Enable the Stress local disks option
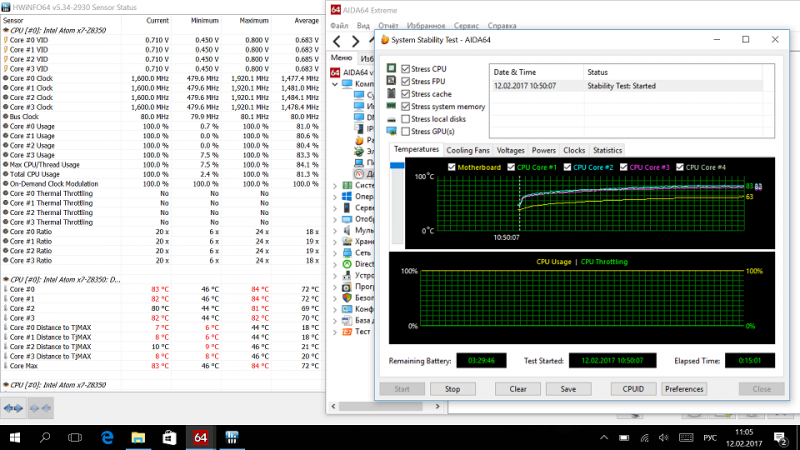Viewport: 800px width, 450px height. [x=405, y=118]
